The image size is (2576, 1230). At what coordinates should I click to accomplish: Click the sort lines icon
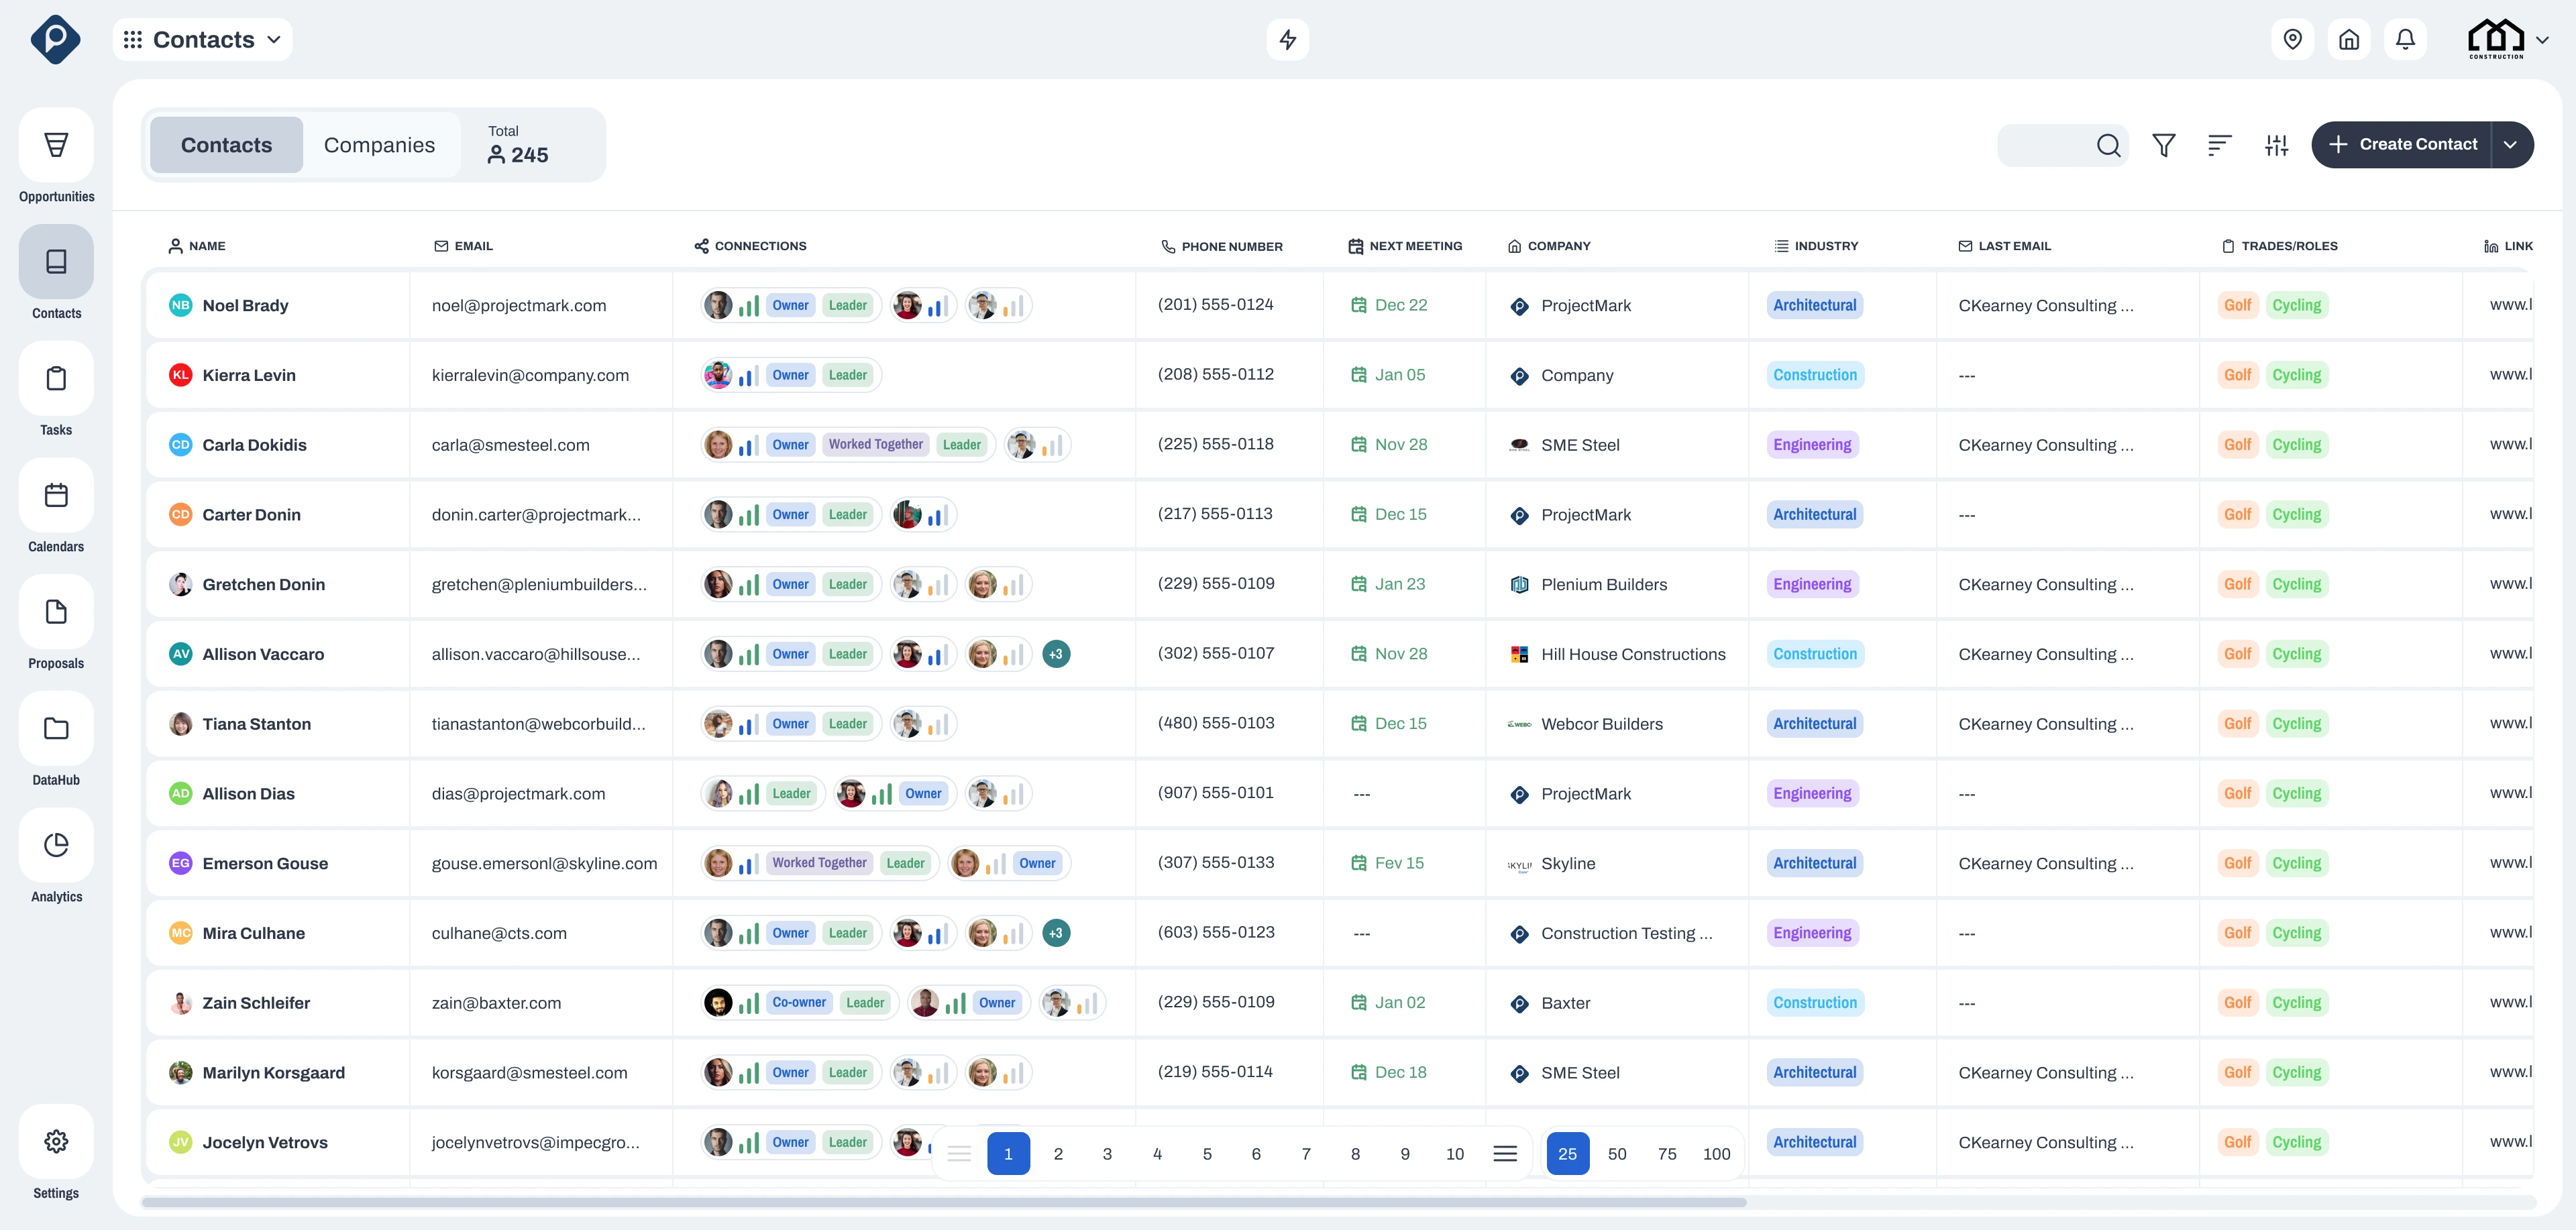coord(2220,145)
